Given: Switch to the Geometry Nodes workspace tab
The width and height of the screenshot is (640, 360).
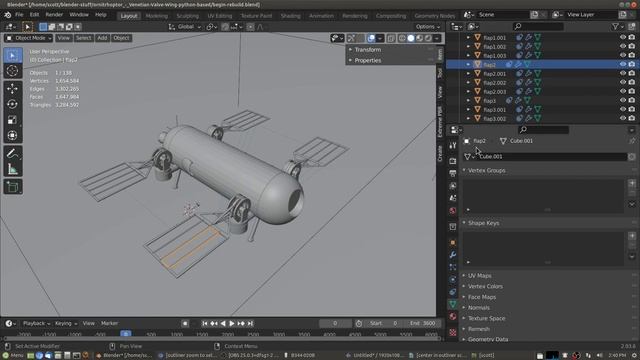Looking at the screenshot, I should (434, 16).
